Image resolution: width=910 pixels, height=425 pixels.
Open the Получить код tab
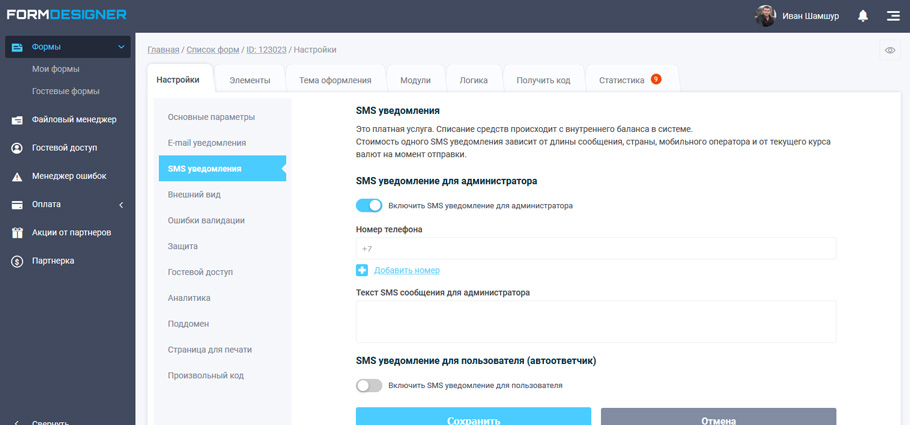coord(543,81)
